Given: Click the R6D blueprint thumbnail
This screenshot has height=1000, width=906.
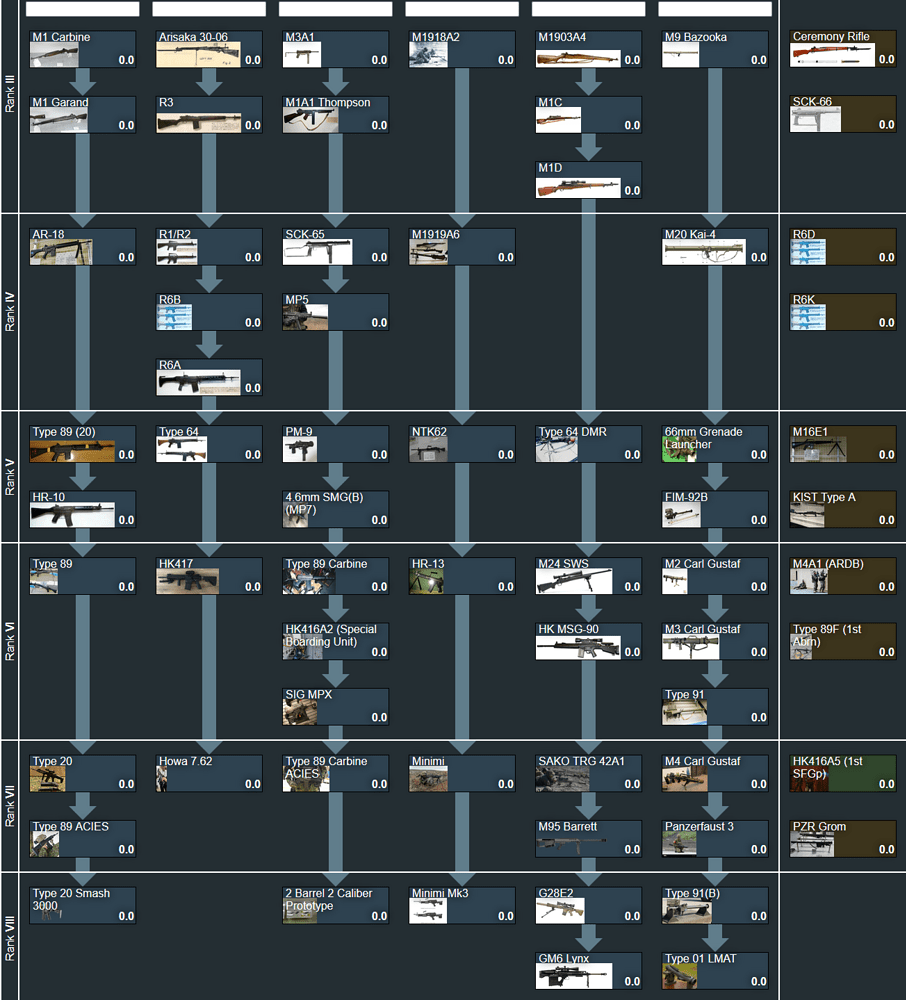Looking at the screenshot, I should tap(808, 253).
